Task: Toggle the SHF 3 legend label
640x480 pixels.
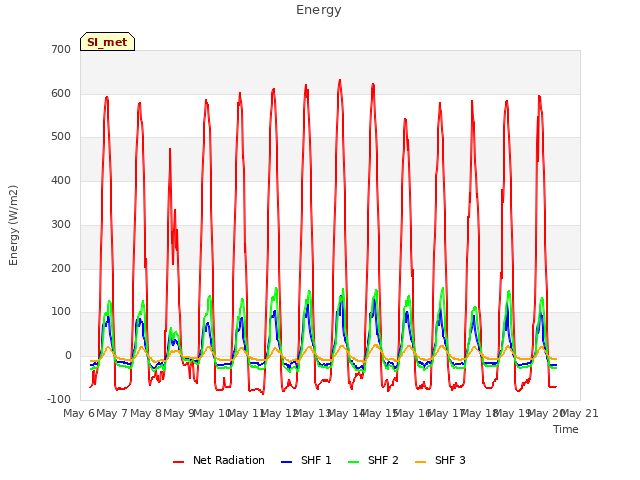Action: (450, 460)
